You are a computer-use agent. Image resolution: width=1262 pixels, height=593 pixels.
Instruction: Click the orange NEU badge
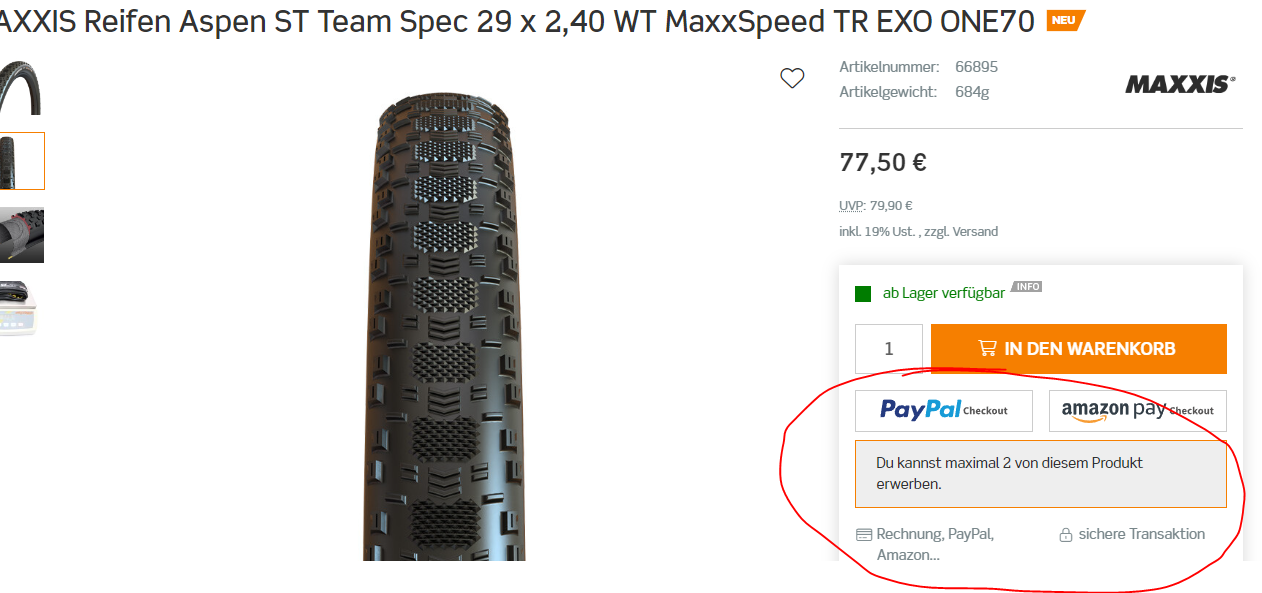pos(1065,20)
